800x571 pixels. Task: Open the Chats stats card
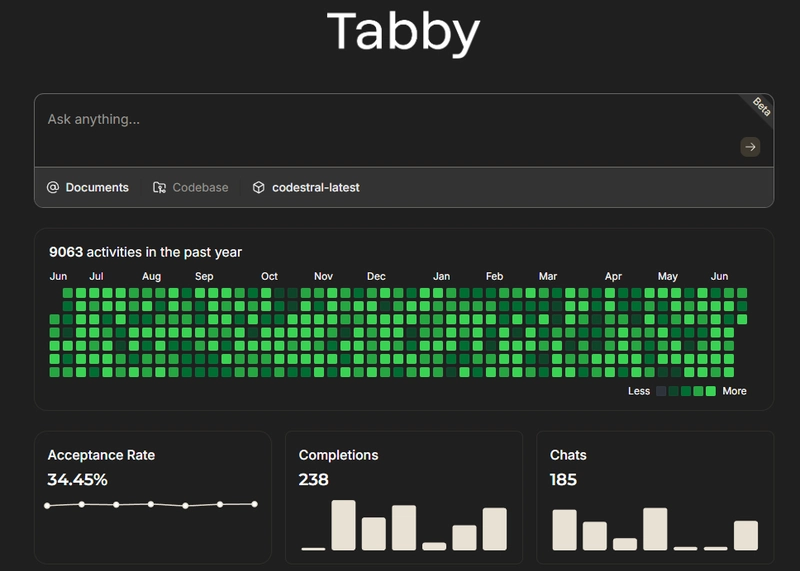pyautogui.click(x=655, y=497)
